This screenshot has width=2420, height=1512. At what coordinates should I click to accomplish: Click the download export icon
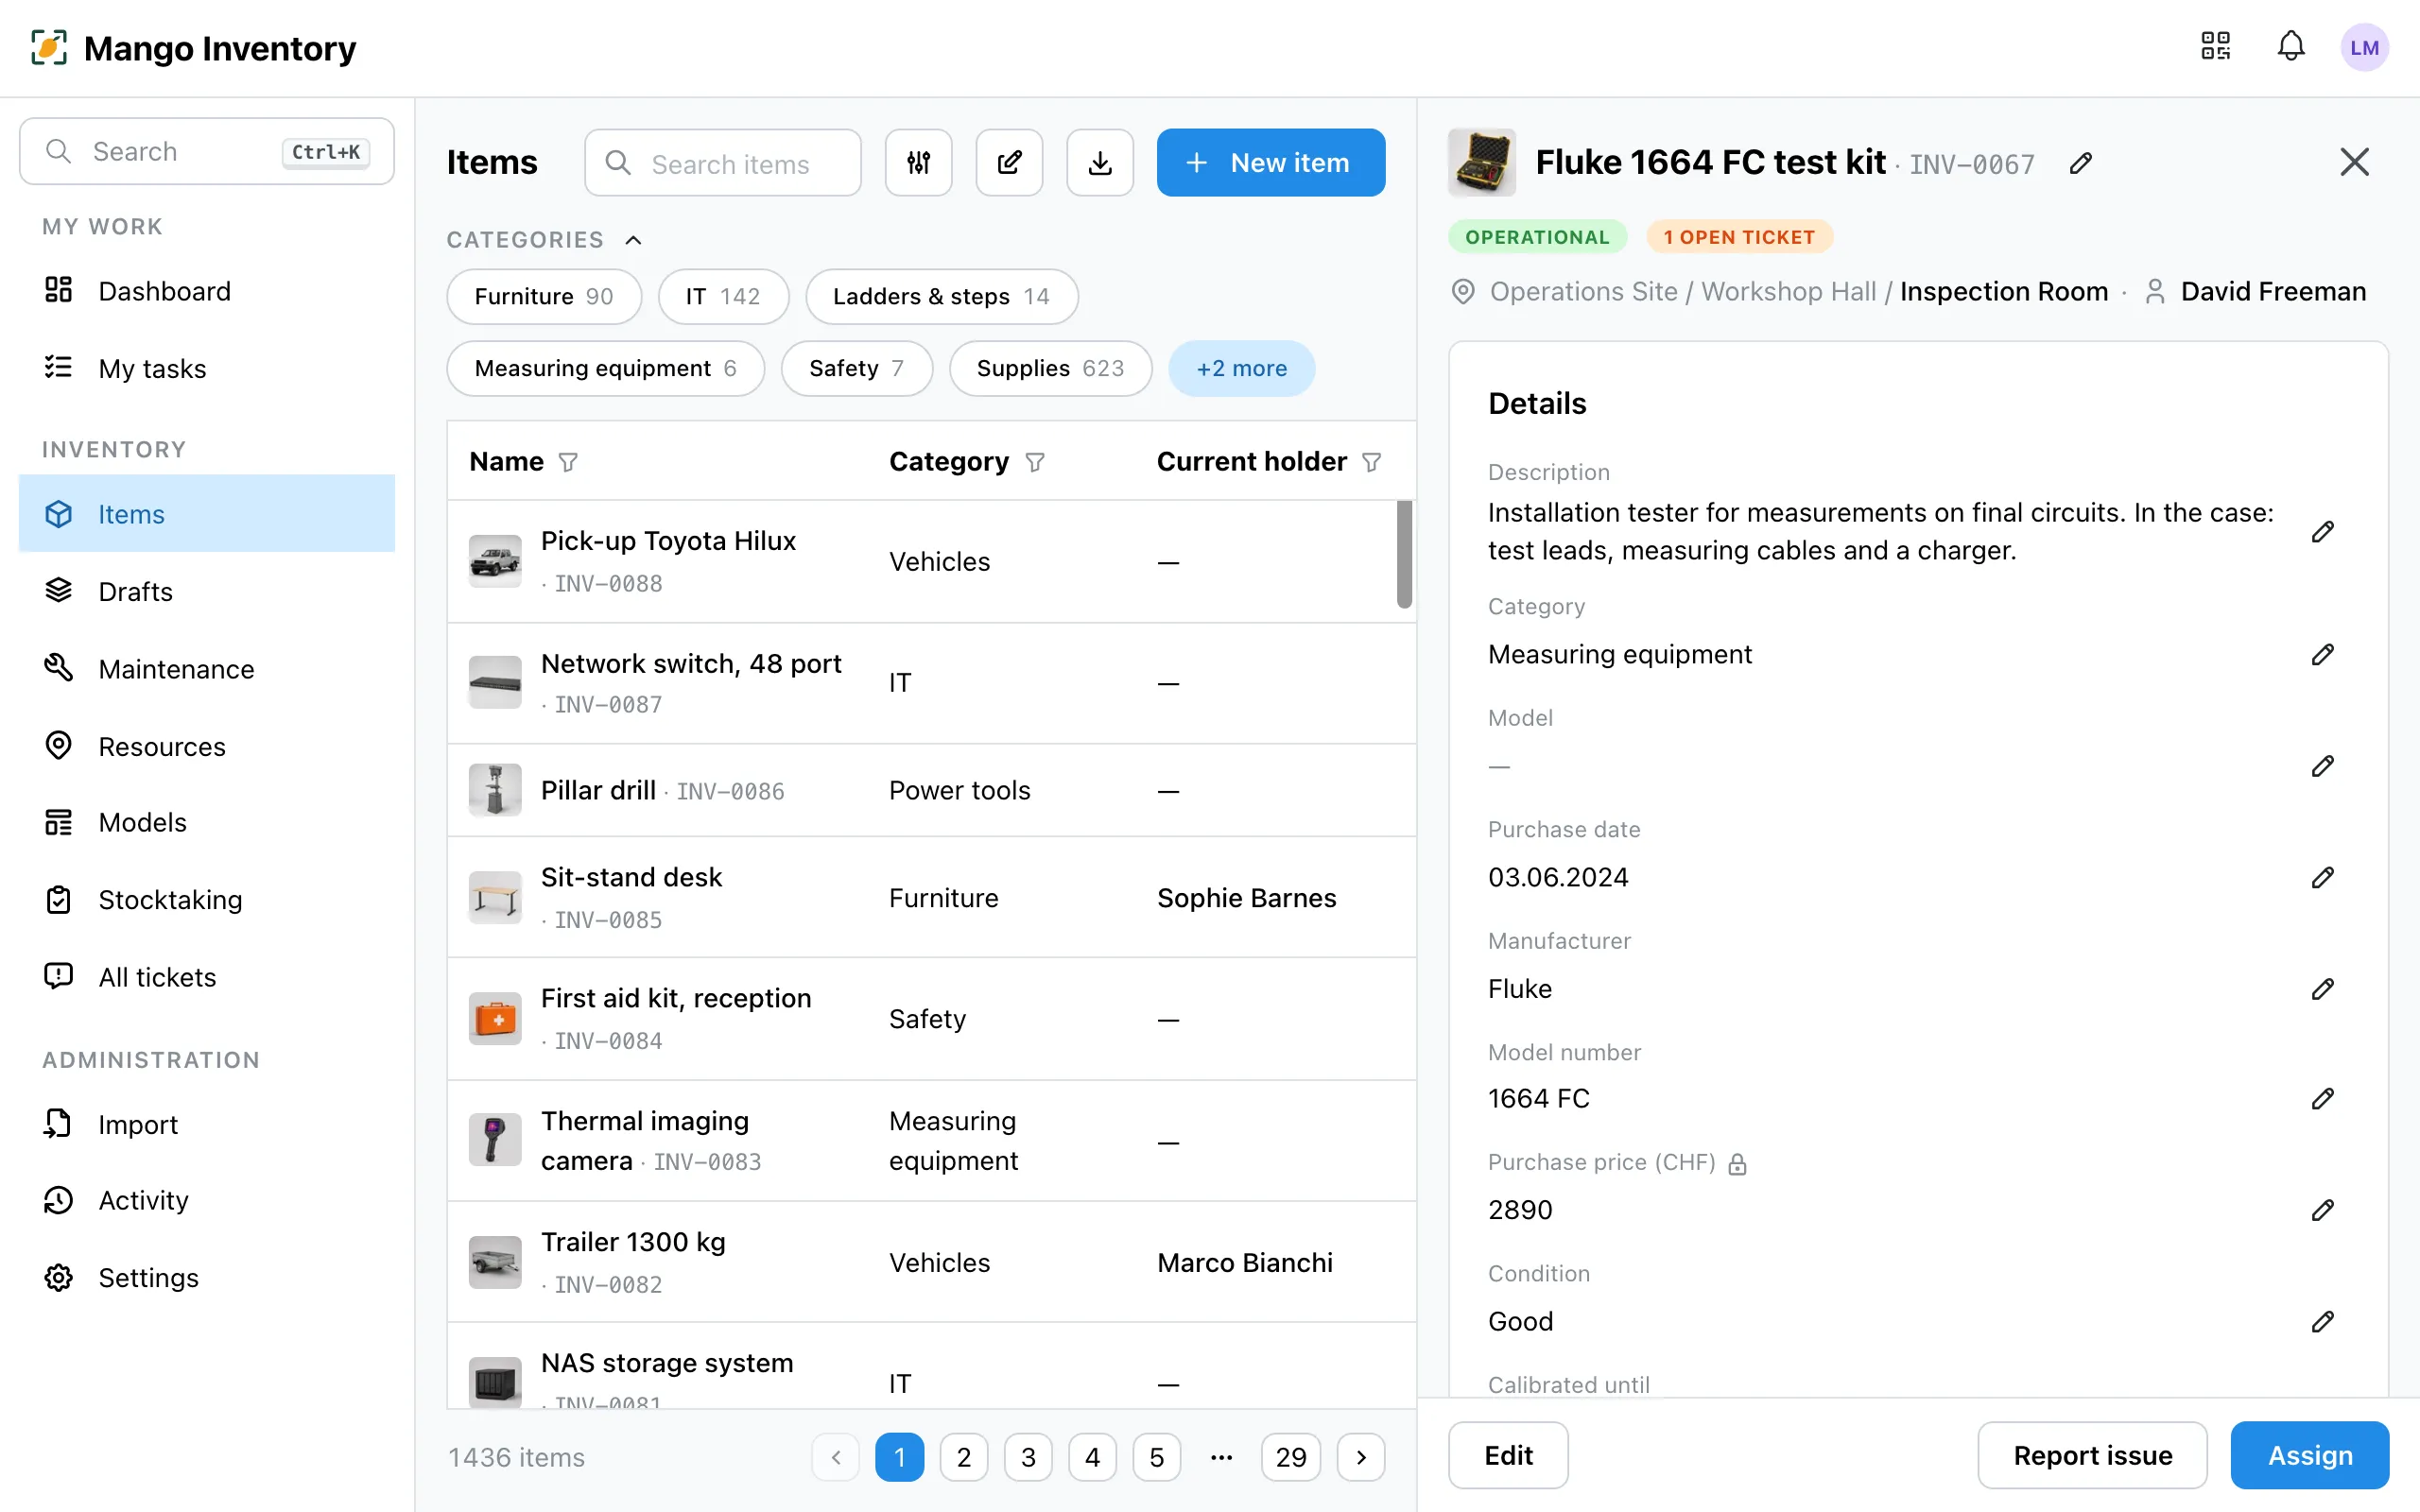tap(1100, 162)
